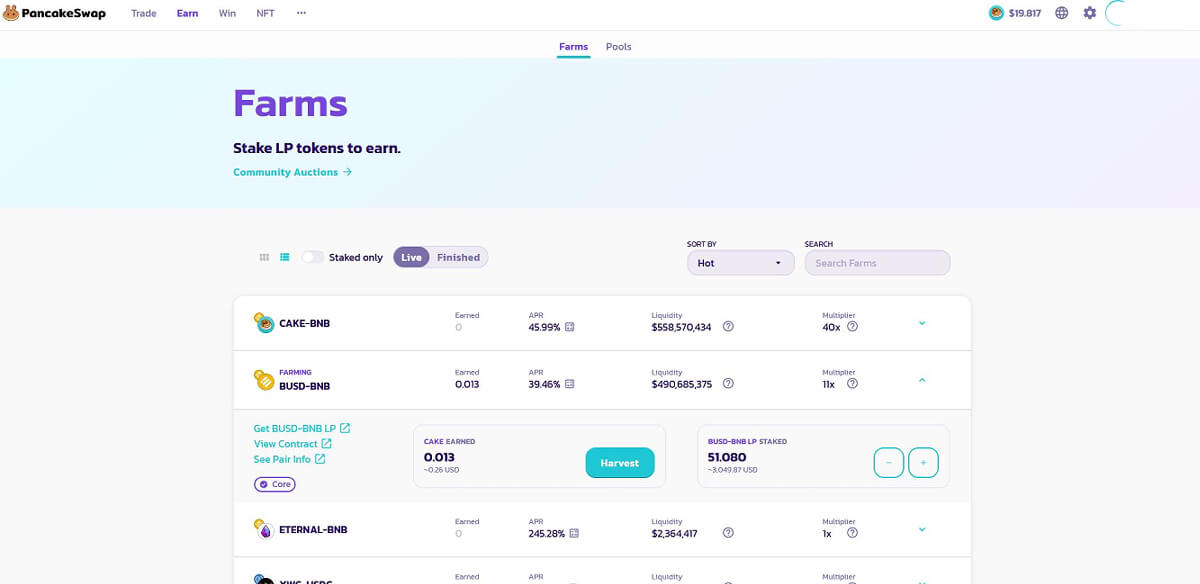Switch to the Farms tab
1200x584 pixels.
click(573, 47)
